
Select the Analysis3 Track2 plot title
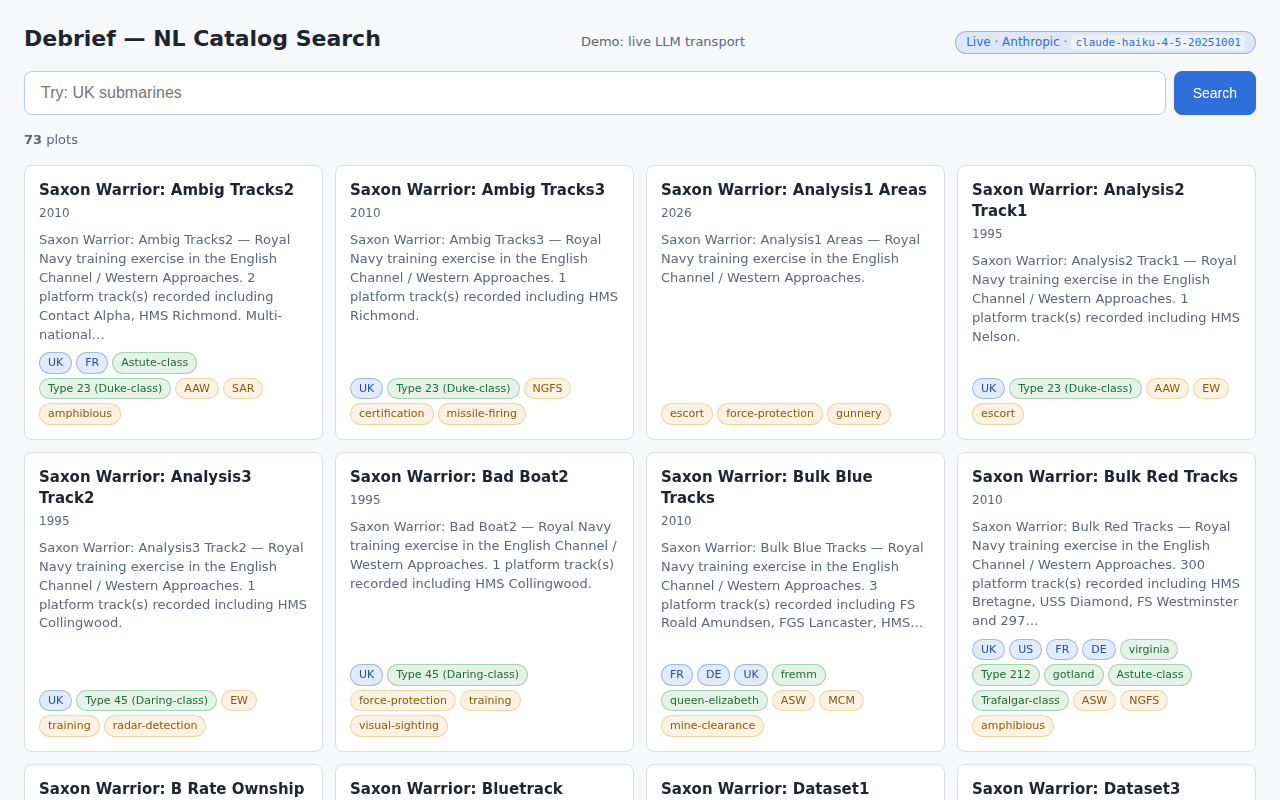click(x=145, y=486)
